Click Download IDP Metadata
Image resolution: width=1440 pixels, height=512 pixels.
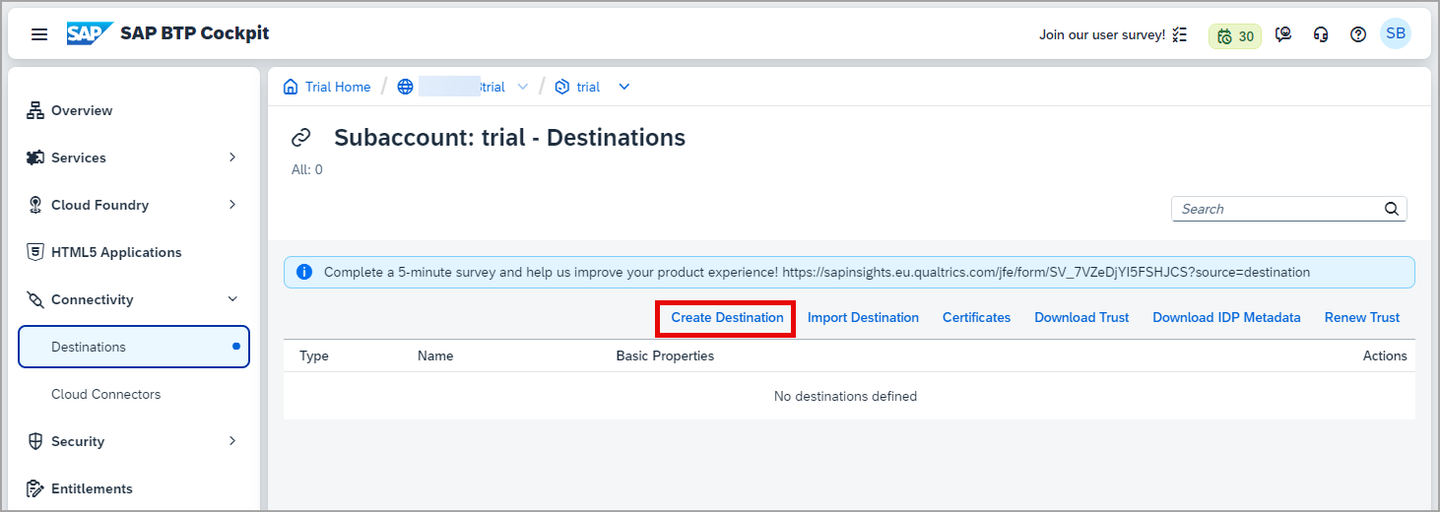[1226, 318]
